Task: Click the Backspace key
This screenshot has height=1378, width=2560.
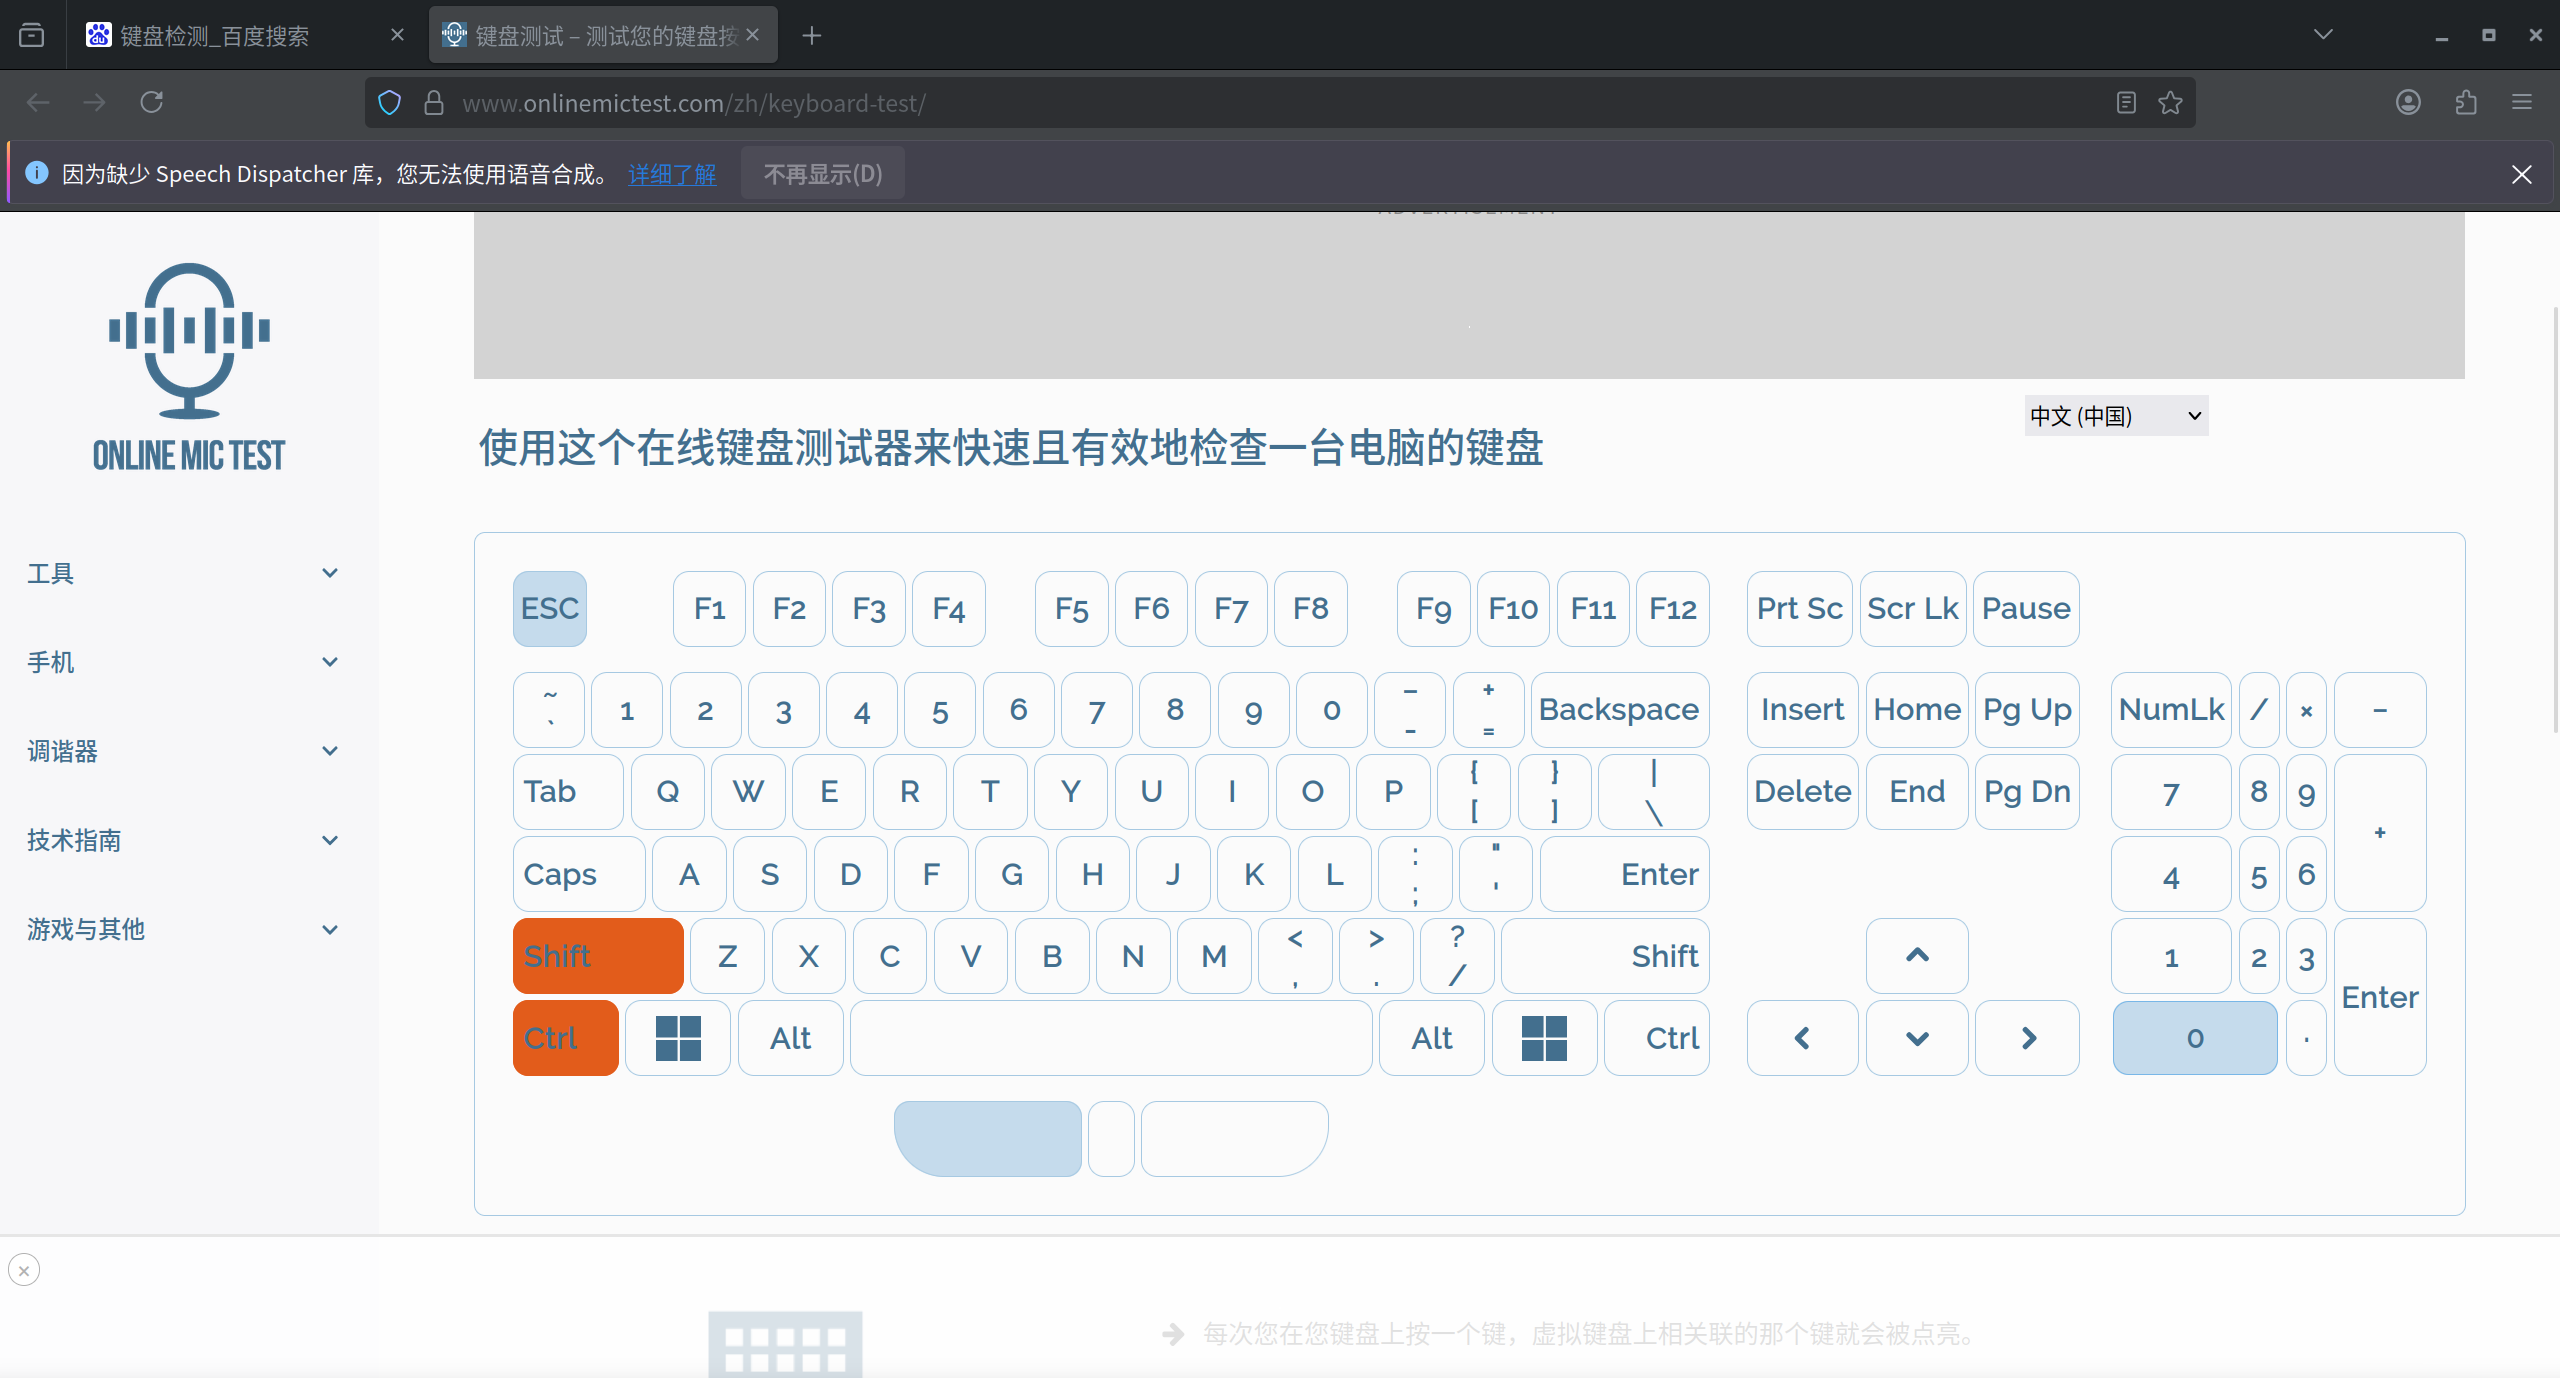Action: (1619, 710)
